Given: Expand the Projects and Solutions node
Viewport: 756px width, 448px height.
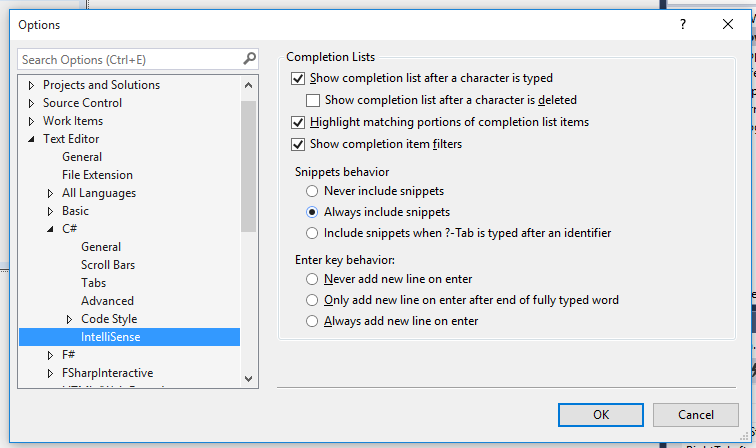Looking at the screenshot, I should tap(31, 85).
